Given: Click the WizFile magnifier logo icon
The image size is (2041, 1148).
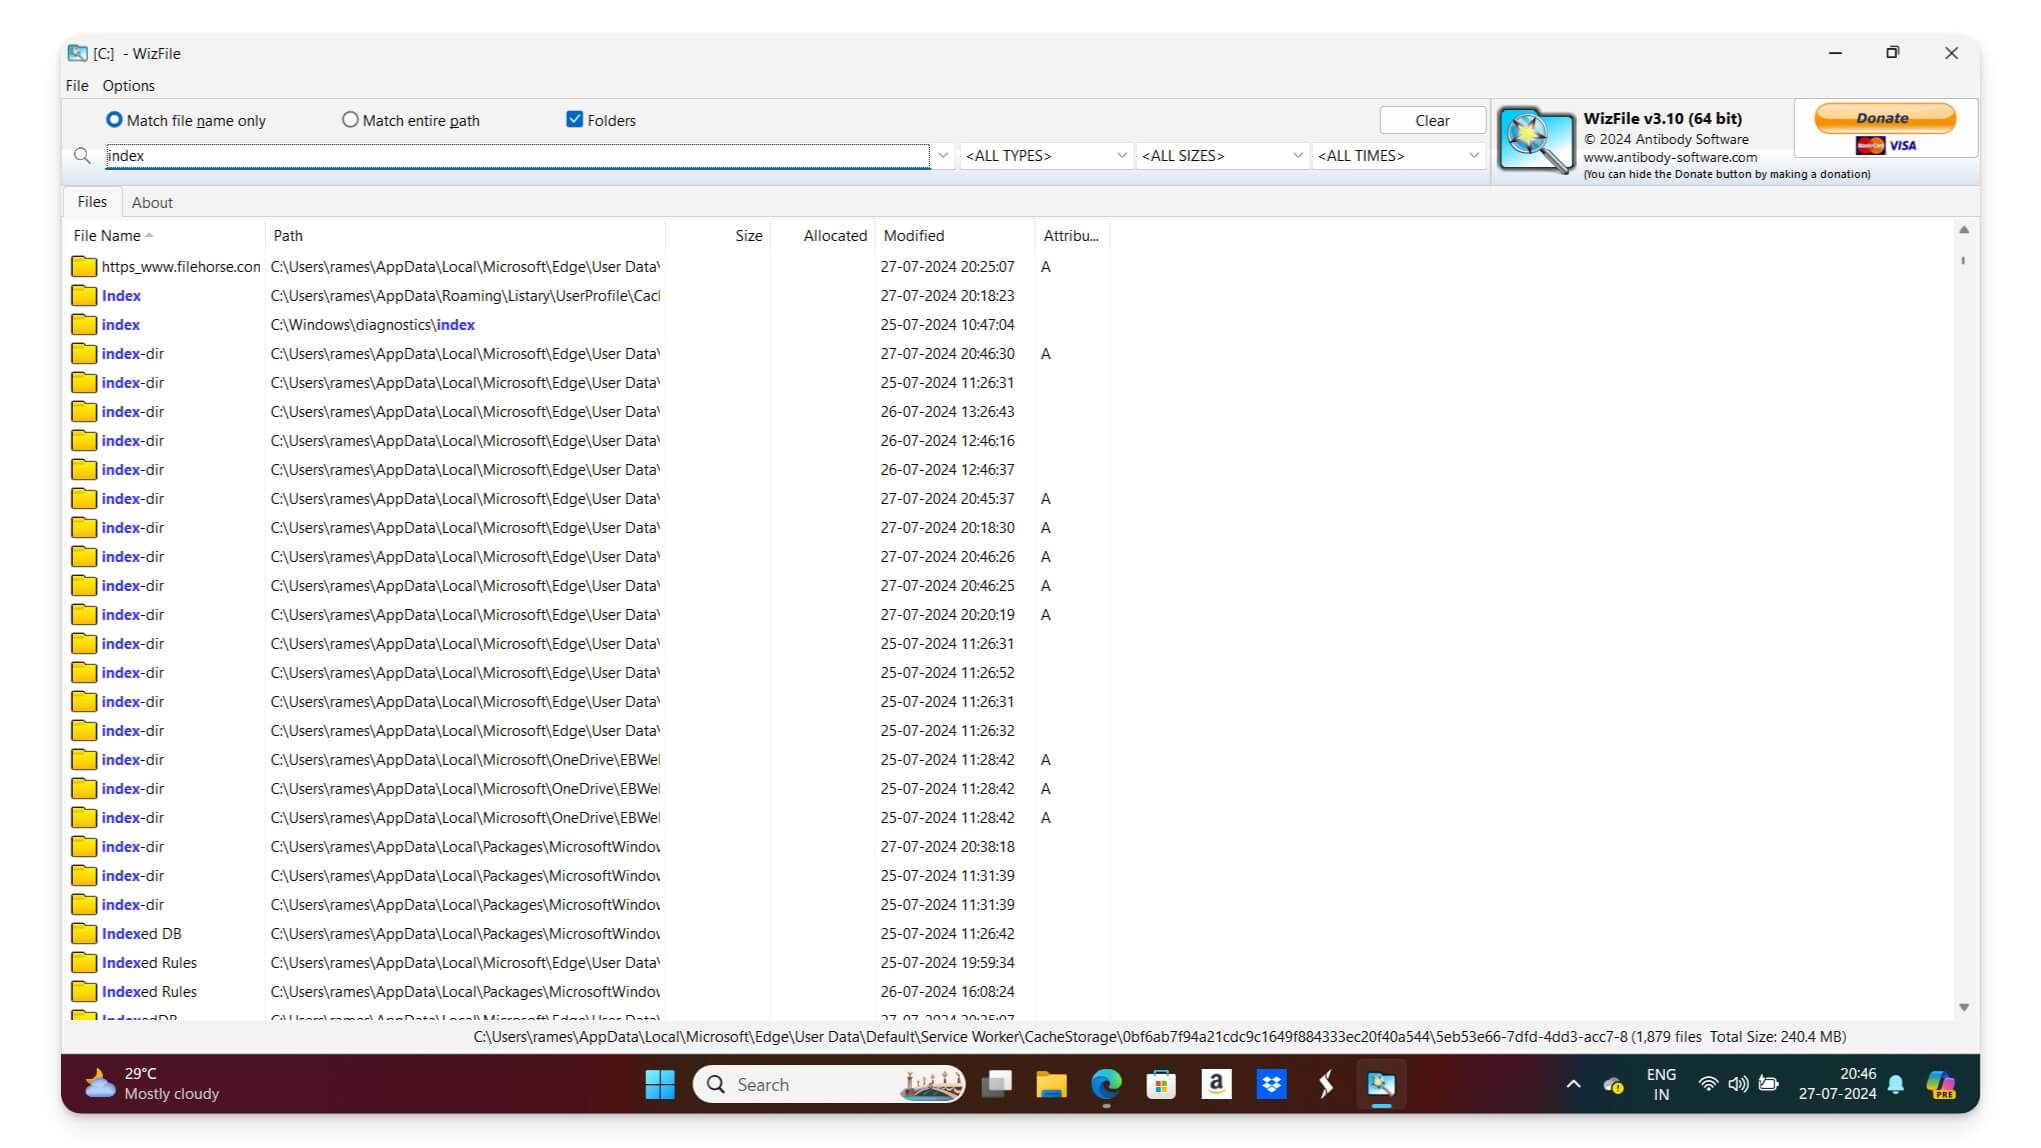Looking at the screenshot, I should point(1536,141).
